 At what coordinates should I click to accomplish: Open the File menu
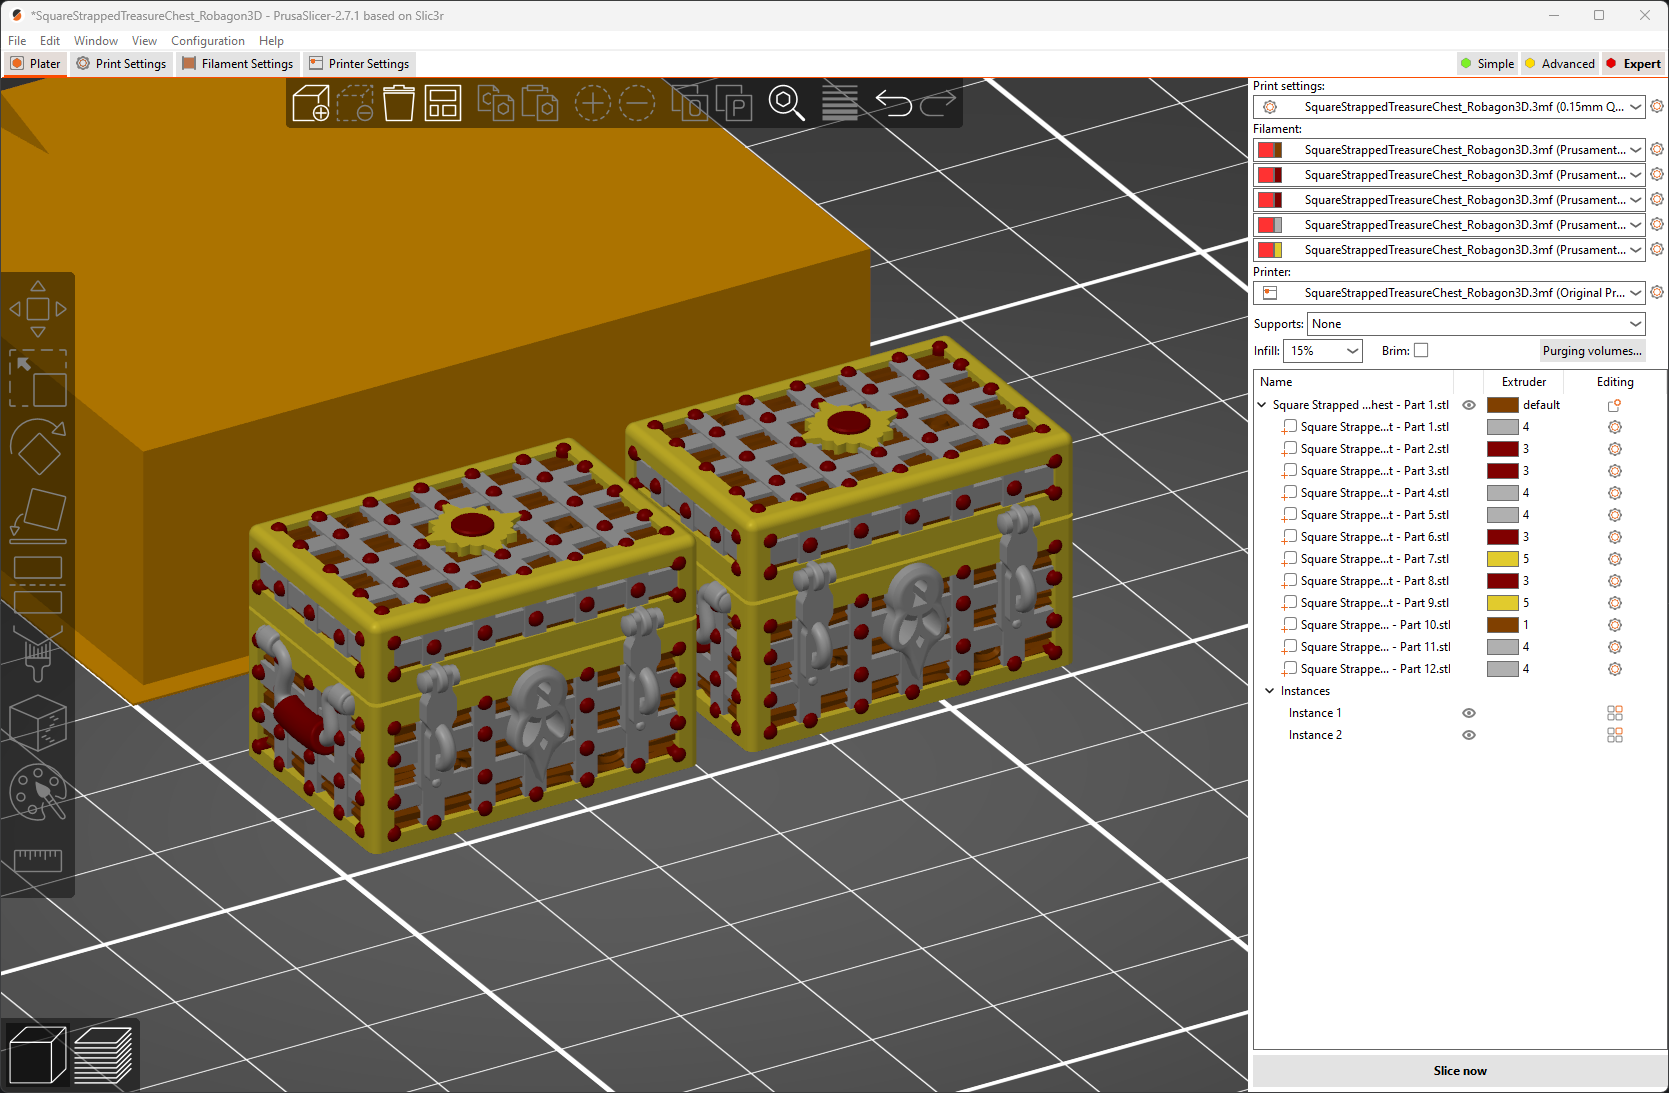tap(17, 41)
